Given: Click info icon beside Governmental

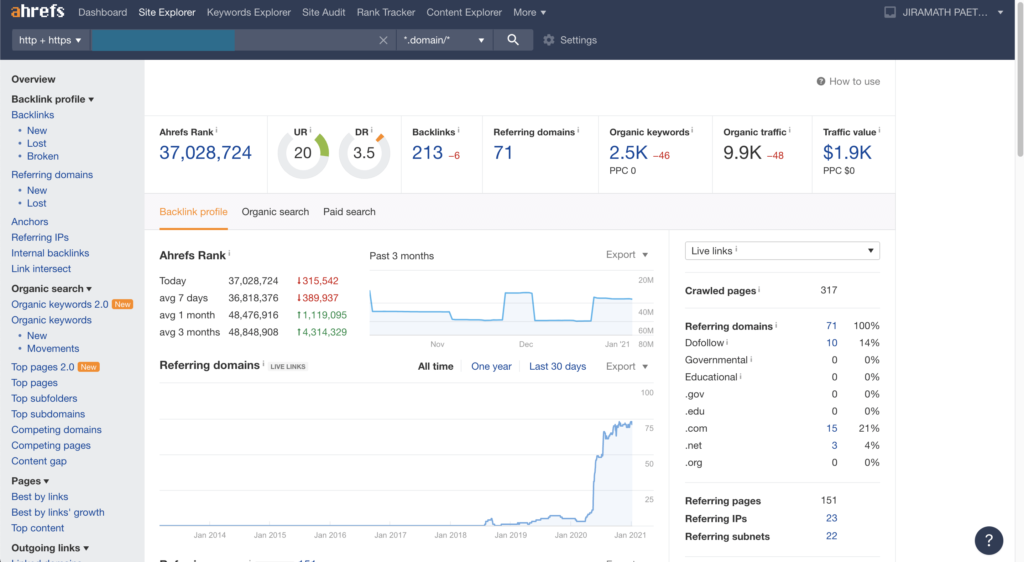Looking at the screenshot, I should coord(751,358).
